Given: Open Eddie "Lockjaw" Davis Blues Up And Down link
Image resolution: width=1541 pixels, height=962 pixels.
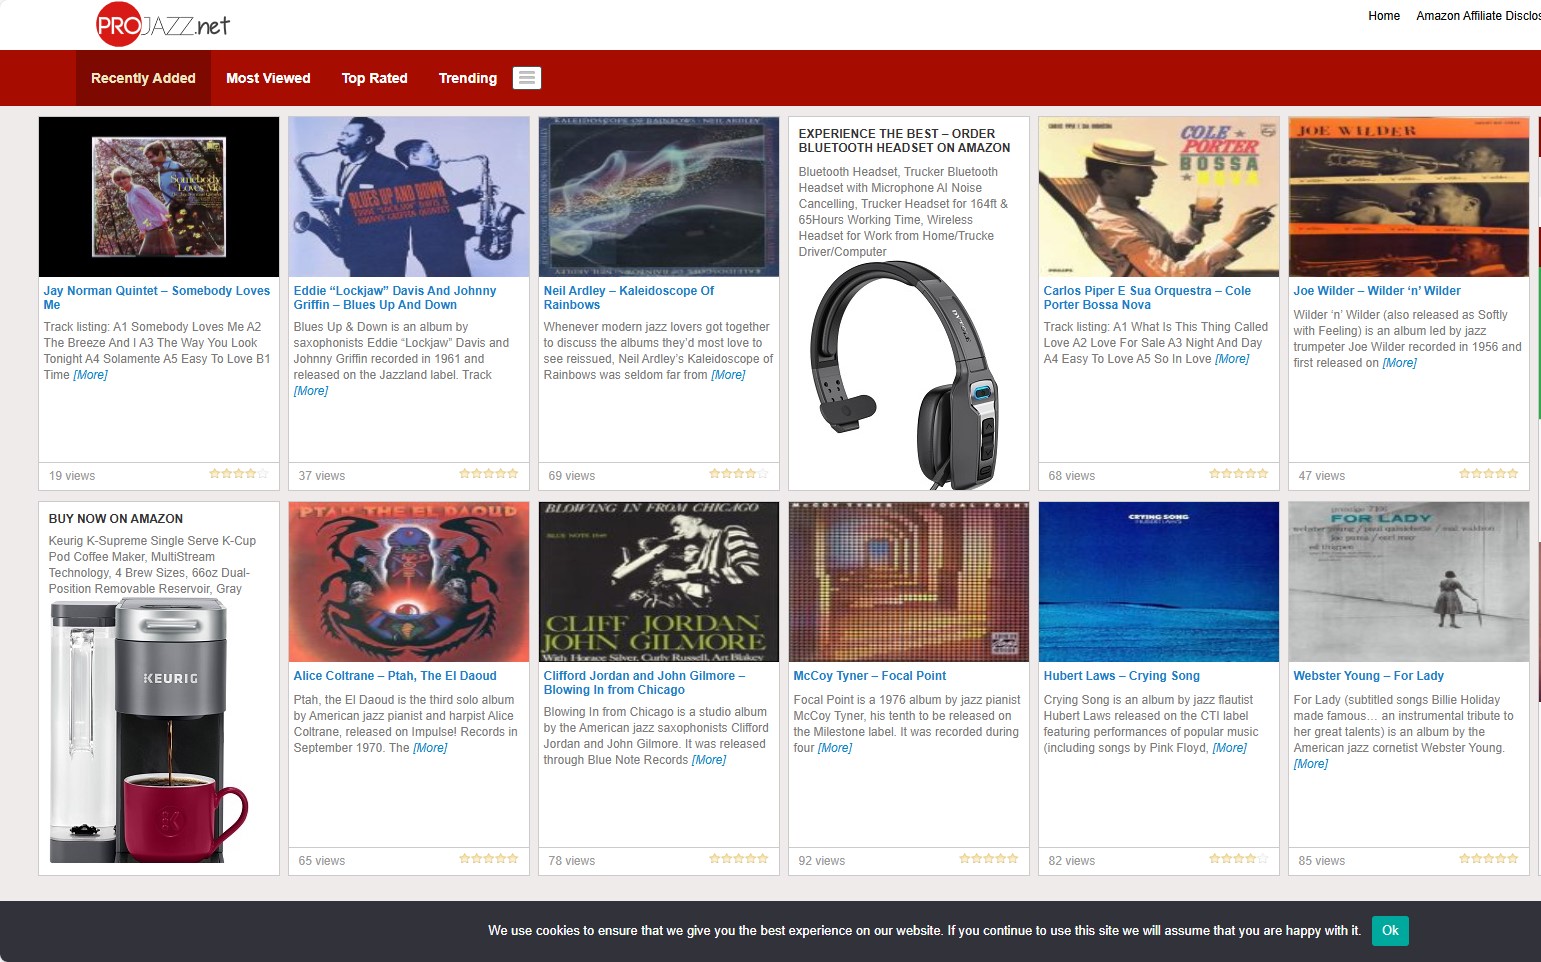Looking at the screenshot, I should (x=395, y=298).
